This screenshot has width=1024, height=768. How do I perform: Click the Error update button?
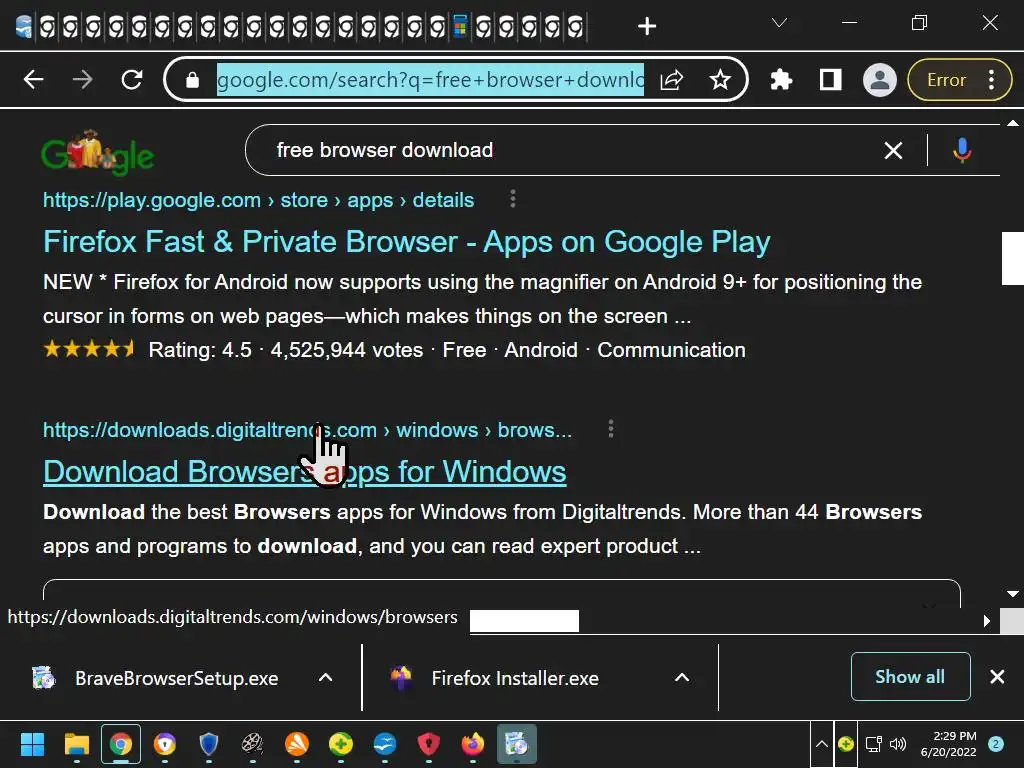(946, 80)
